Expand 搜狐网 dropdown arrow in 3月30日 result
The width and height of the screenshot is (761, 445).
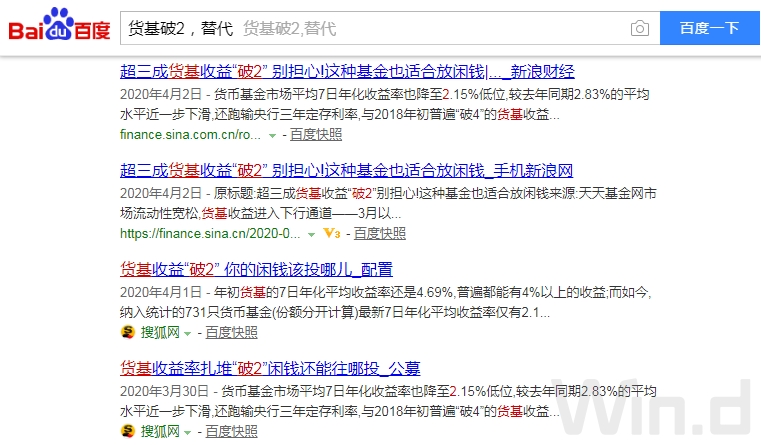point(187,432)
